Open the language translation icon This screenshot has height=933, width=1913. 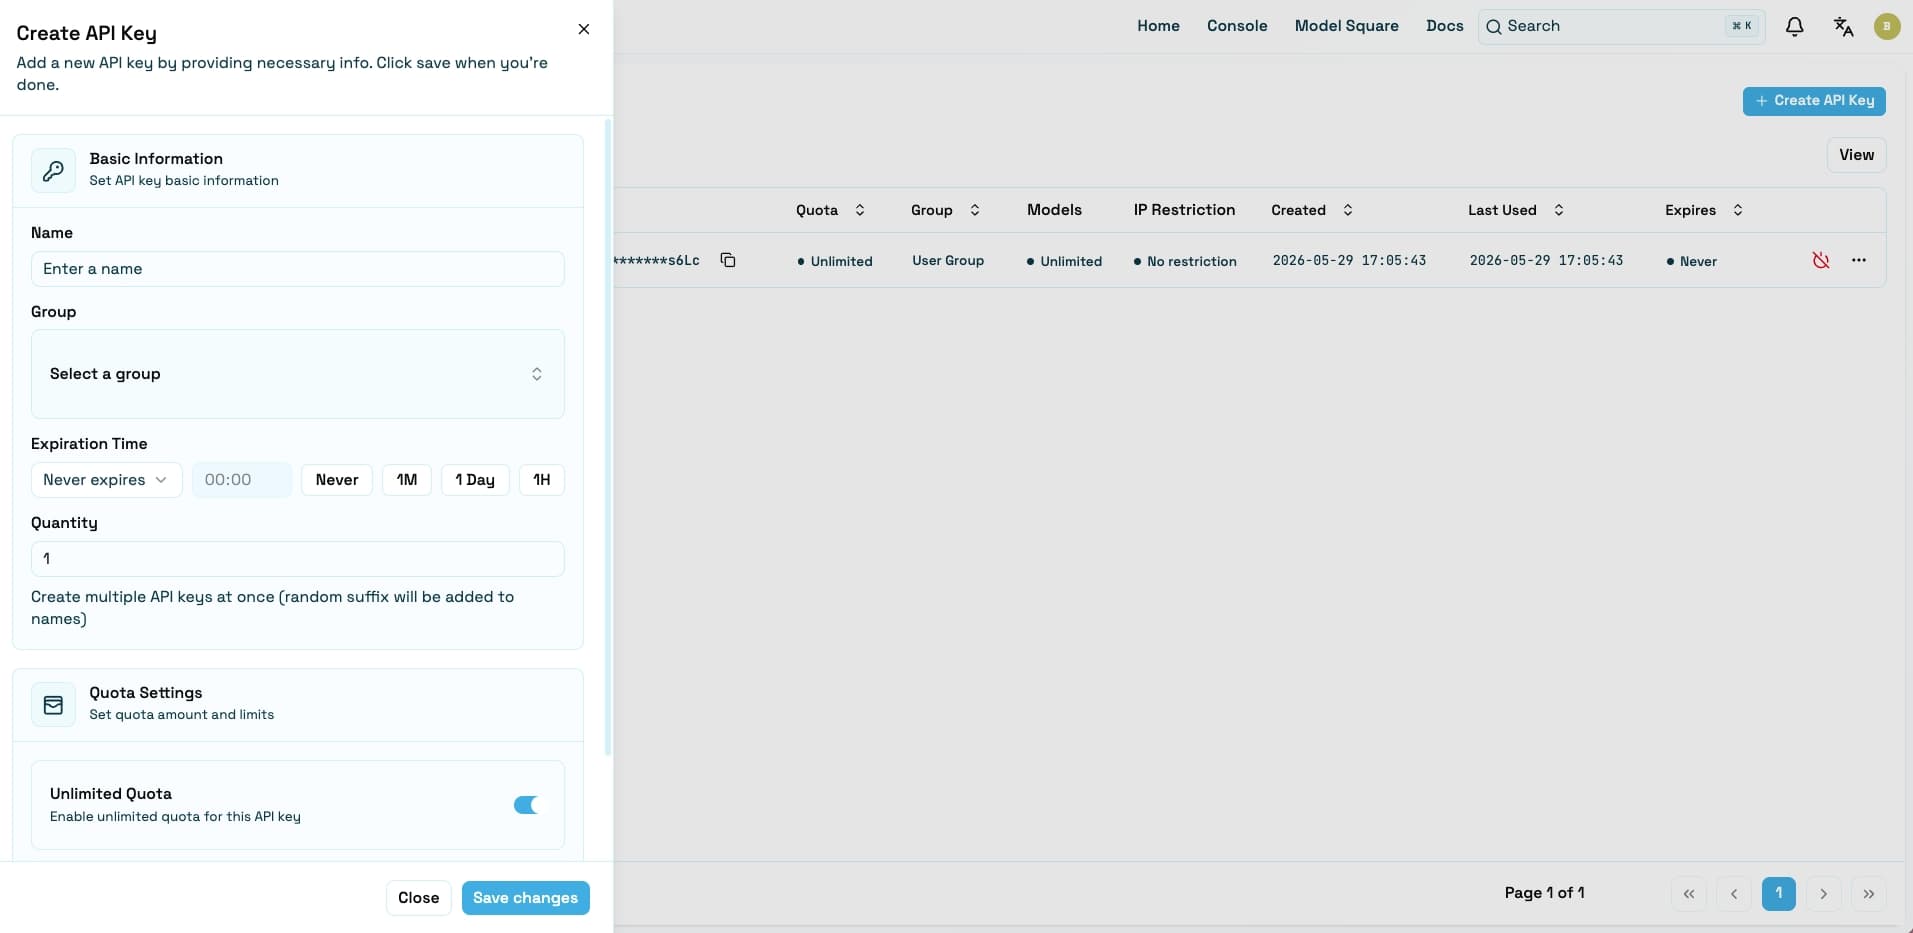[x=1843, y=27]
